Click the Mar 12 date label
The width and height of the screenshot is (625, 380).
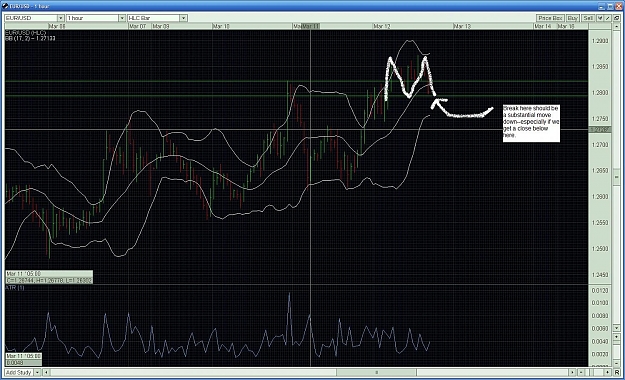[382, 26]
